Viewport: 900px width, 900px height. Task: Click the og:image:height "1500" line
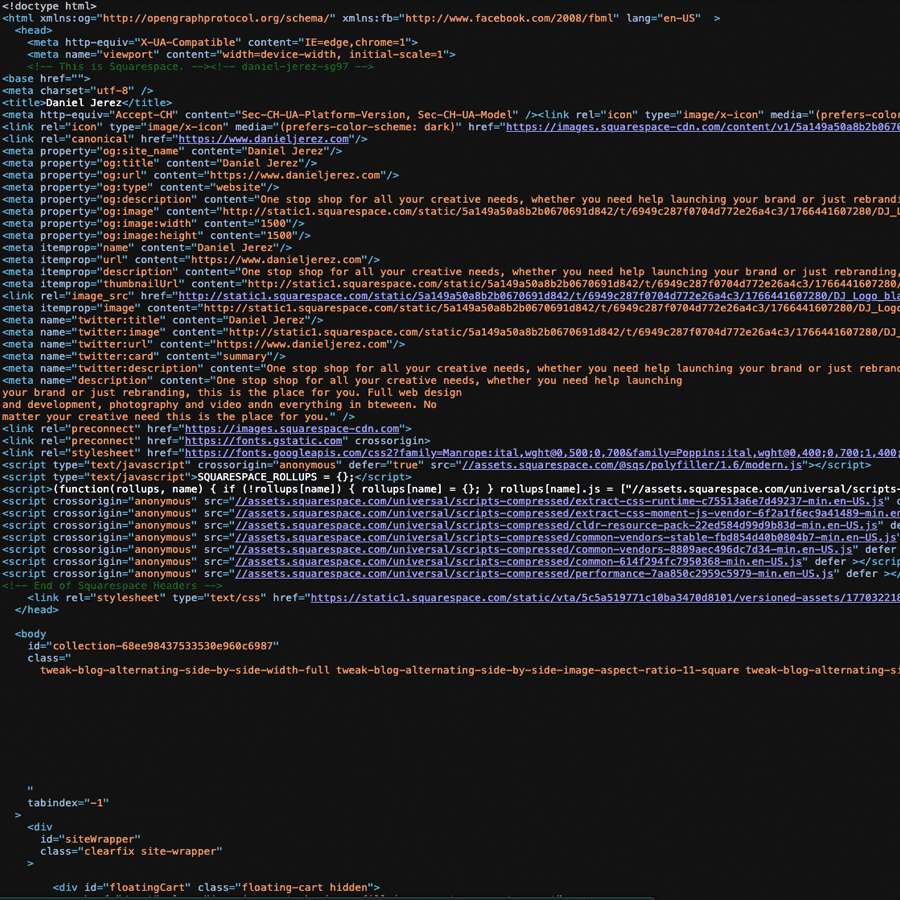pyautogui.click(x=157, y=235)
